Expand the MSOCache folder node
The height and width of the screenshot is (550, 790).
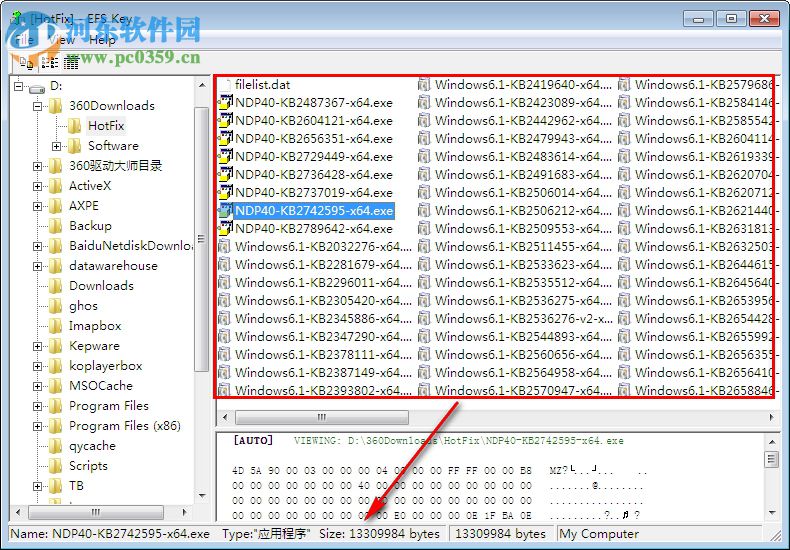pos(37,386)
